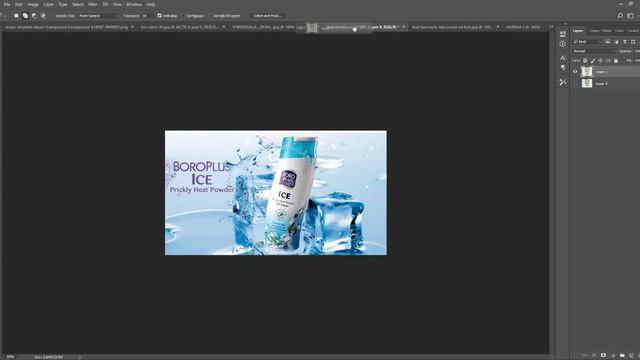Open the crossed-tools panel icon

tap(563, 82)
